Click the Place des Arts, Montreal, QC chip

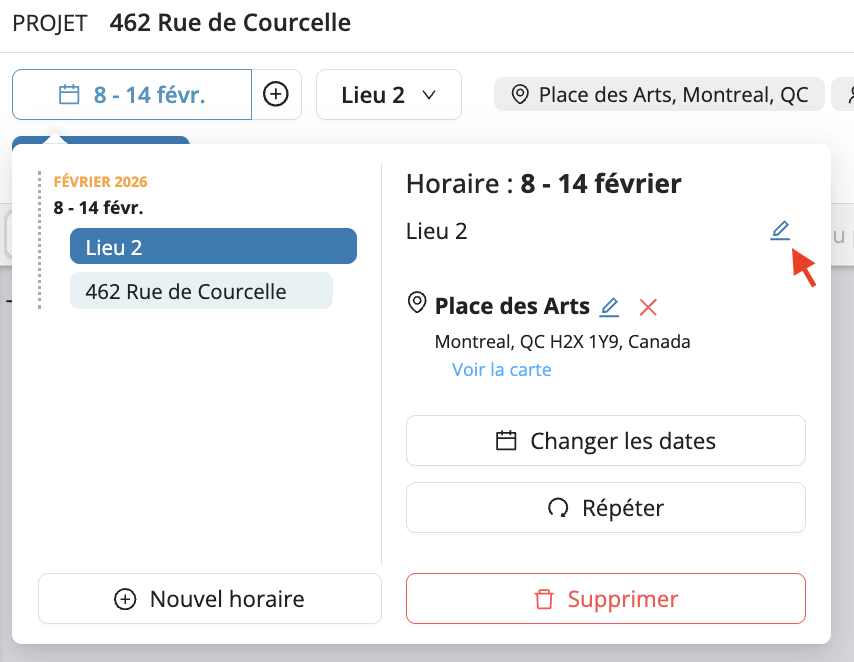coord(659,95)
